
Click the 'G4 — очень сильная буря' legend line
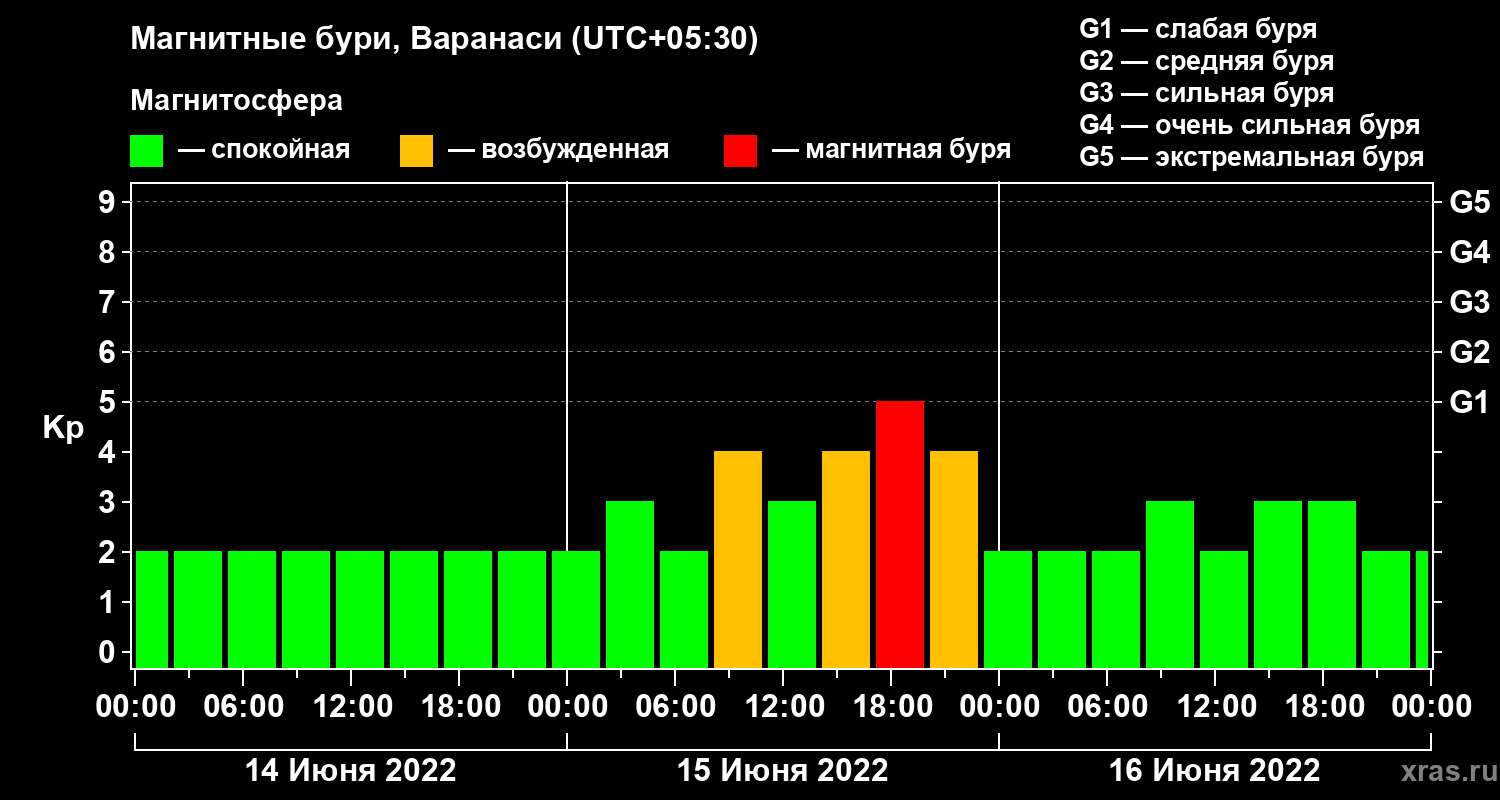(x=1249, y=125)
